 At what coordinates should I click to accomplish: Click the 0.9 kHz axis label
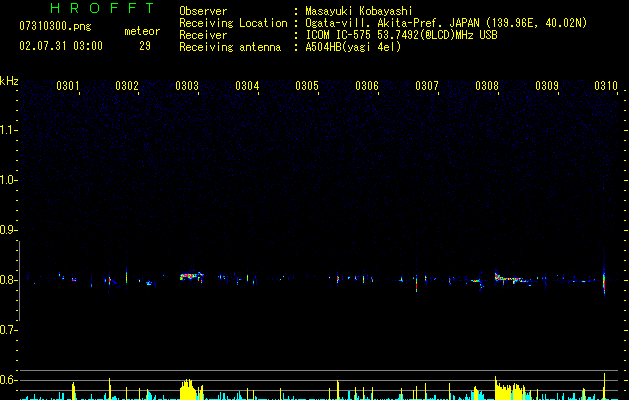point(8,230)
